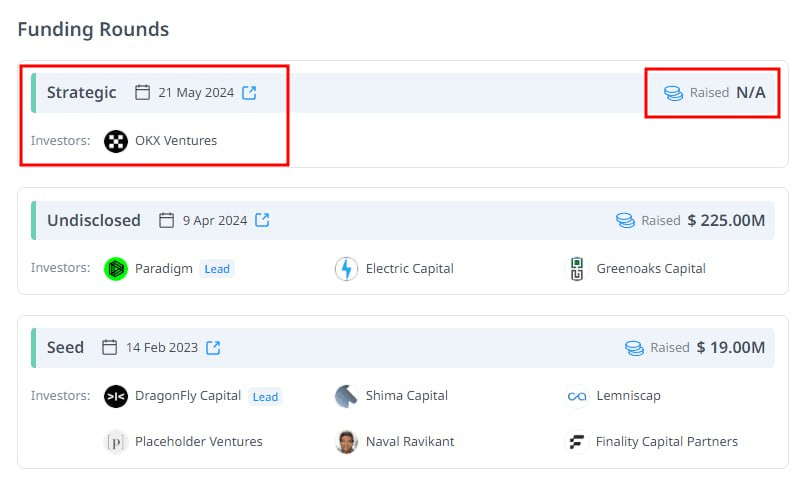Click the green Paradigm logo
This screenshot has width=805, height=480.
[117, 269]
